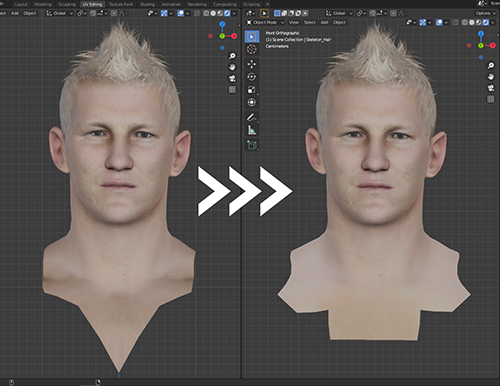Choose the Transform tool
500x386 pixels.
252,102
